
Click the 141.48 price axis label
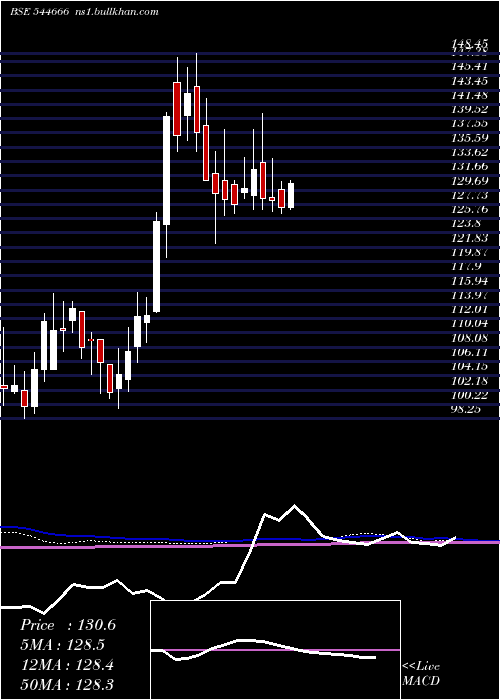pos(470,96)
